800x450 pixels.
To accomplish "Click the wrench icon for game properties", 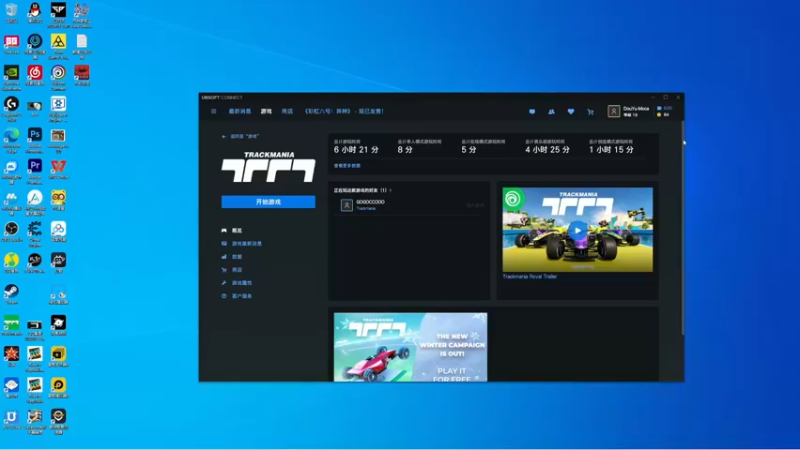I will click(x=224, y=283).
